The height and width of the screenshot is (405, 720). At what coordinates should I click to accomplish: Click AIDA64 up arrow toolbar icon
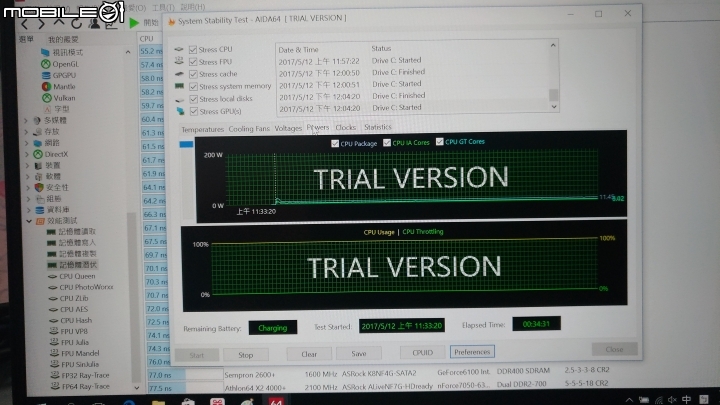tap(59, 23)
